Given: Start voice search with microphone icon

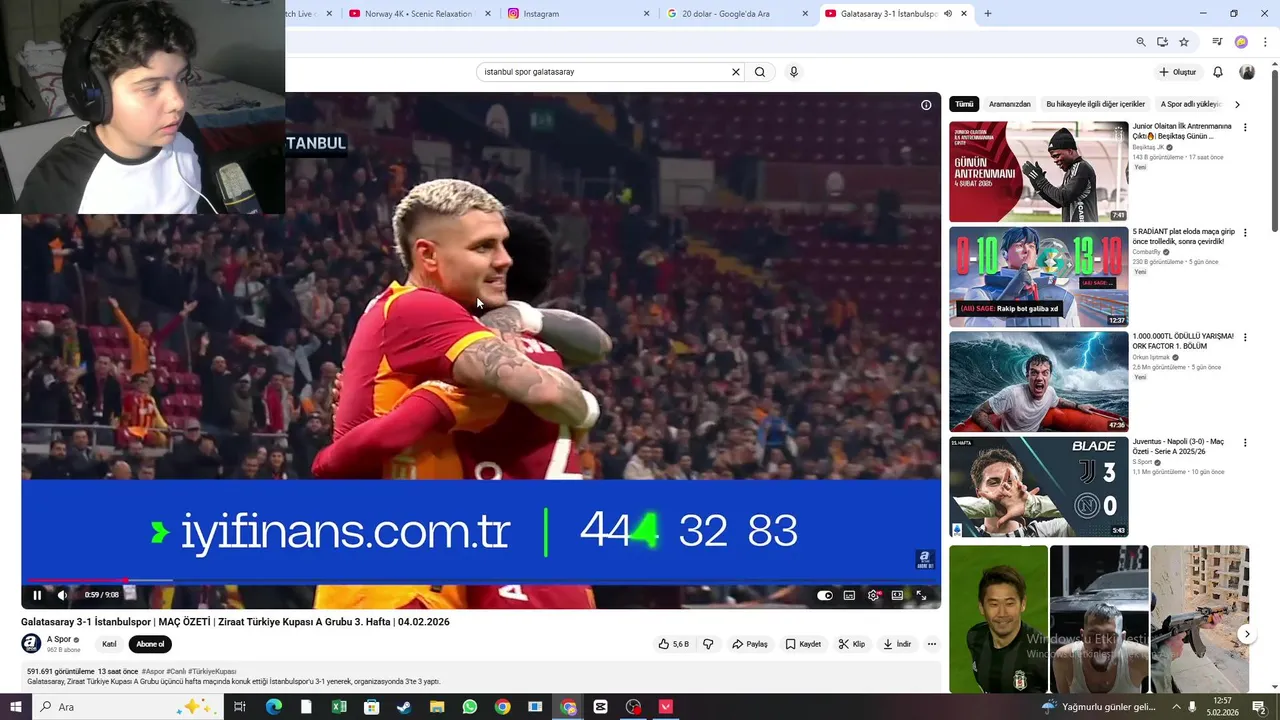Looking at the screenshot, I should point(794,72).
